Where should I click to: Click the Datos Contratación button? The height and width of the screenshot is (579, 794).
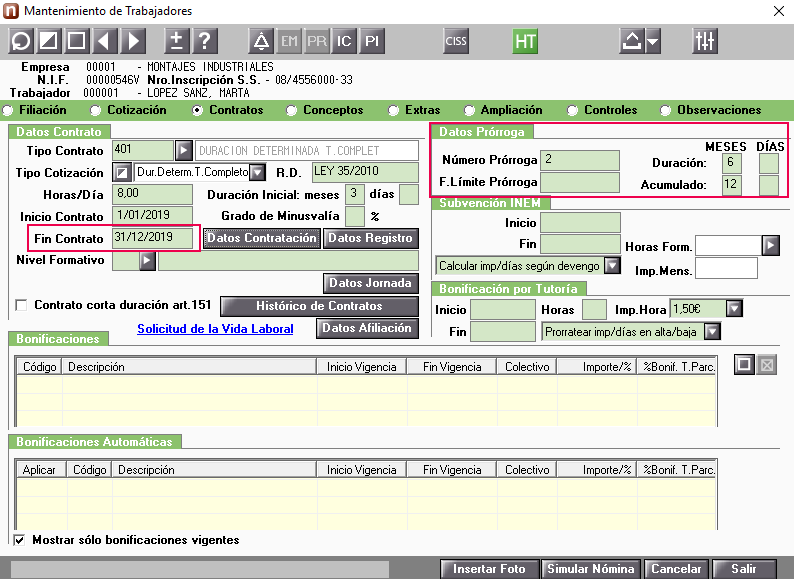tap(262, 238)
